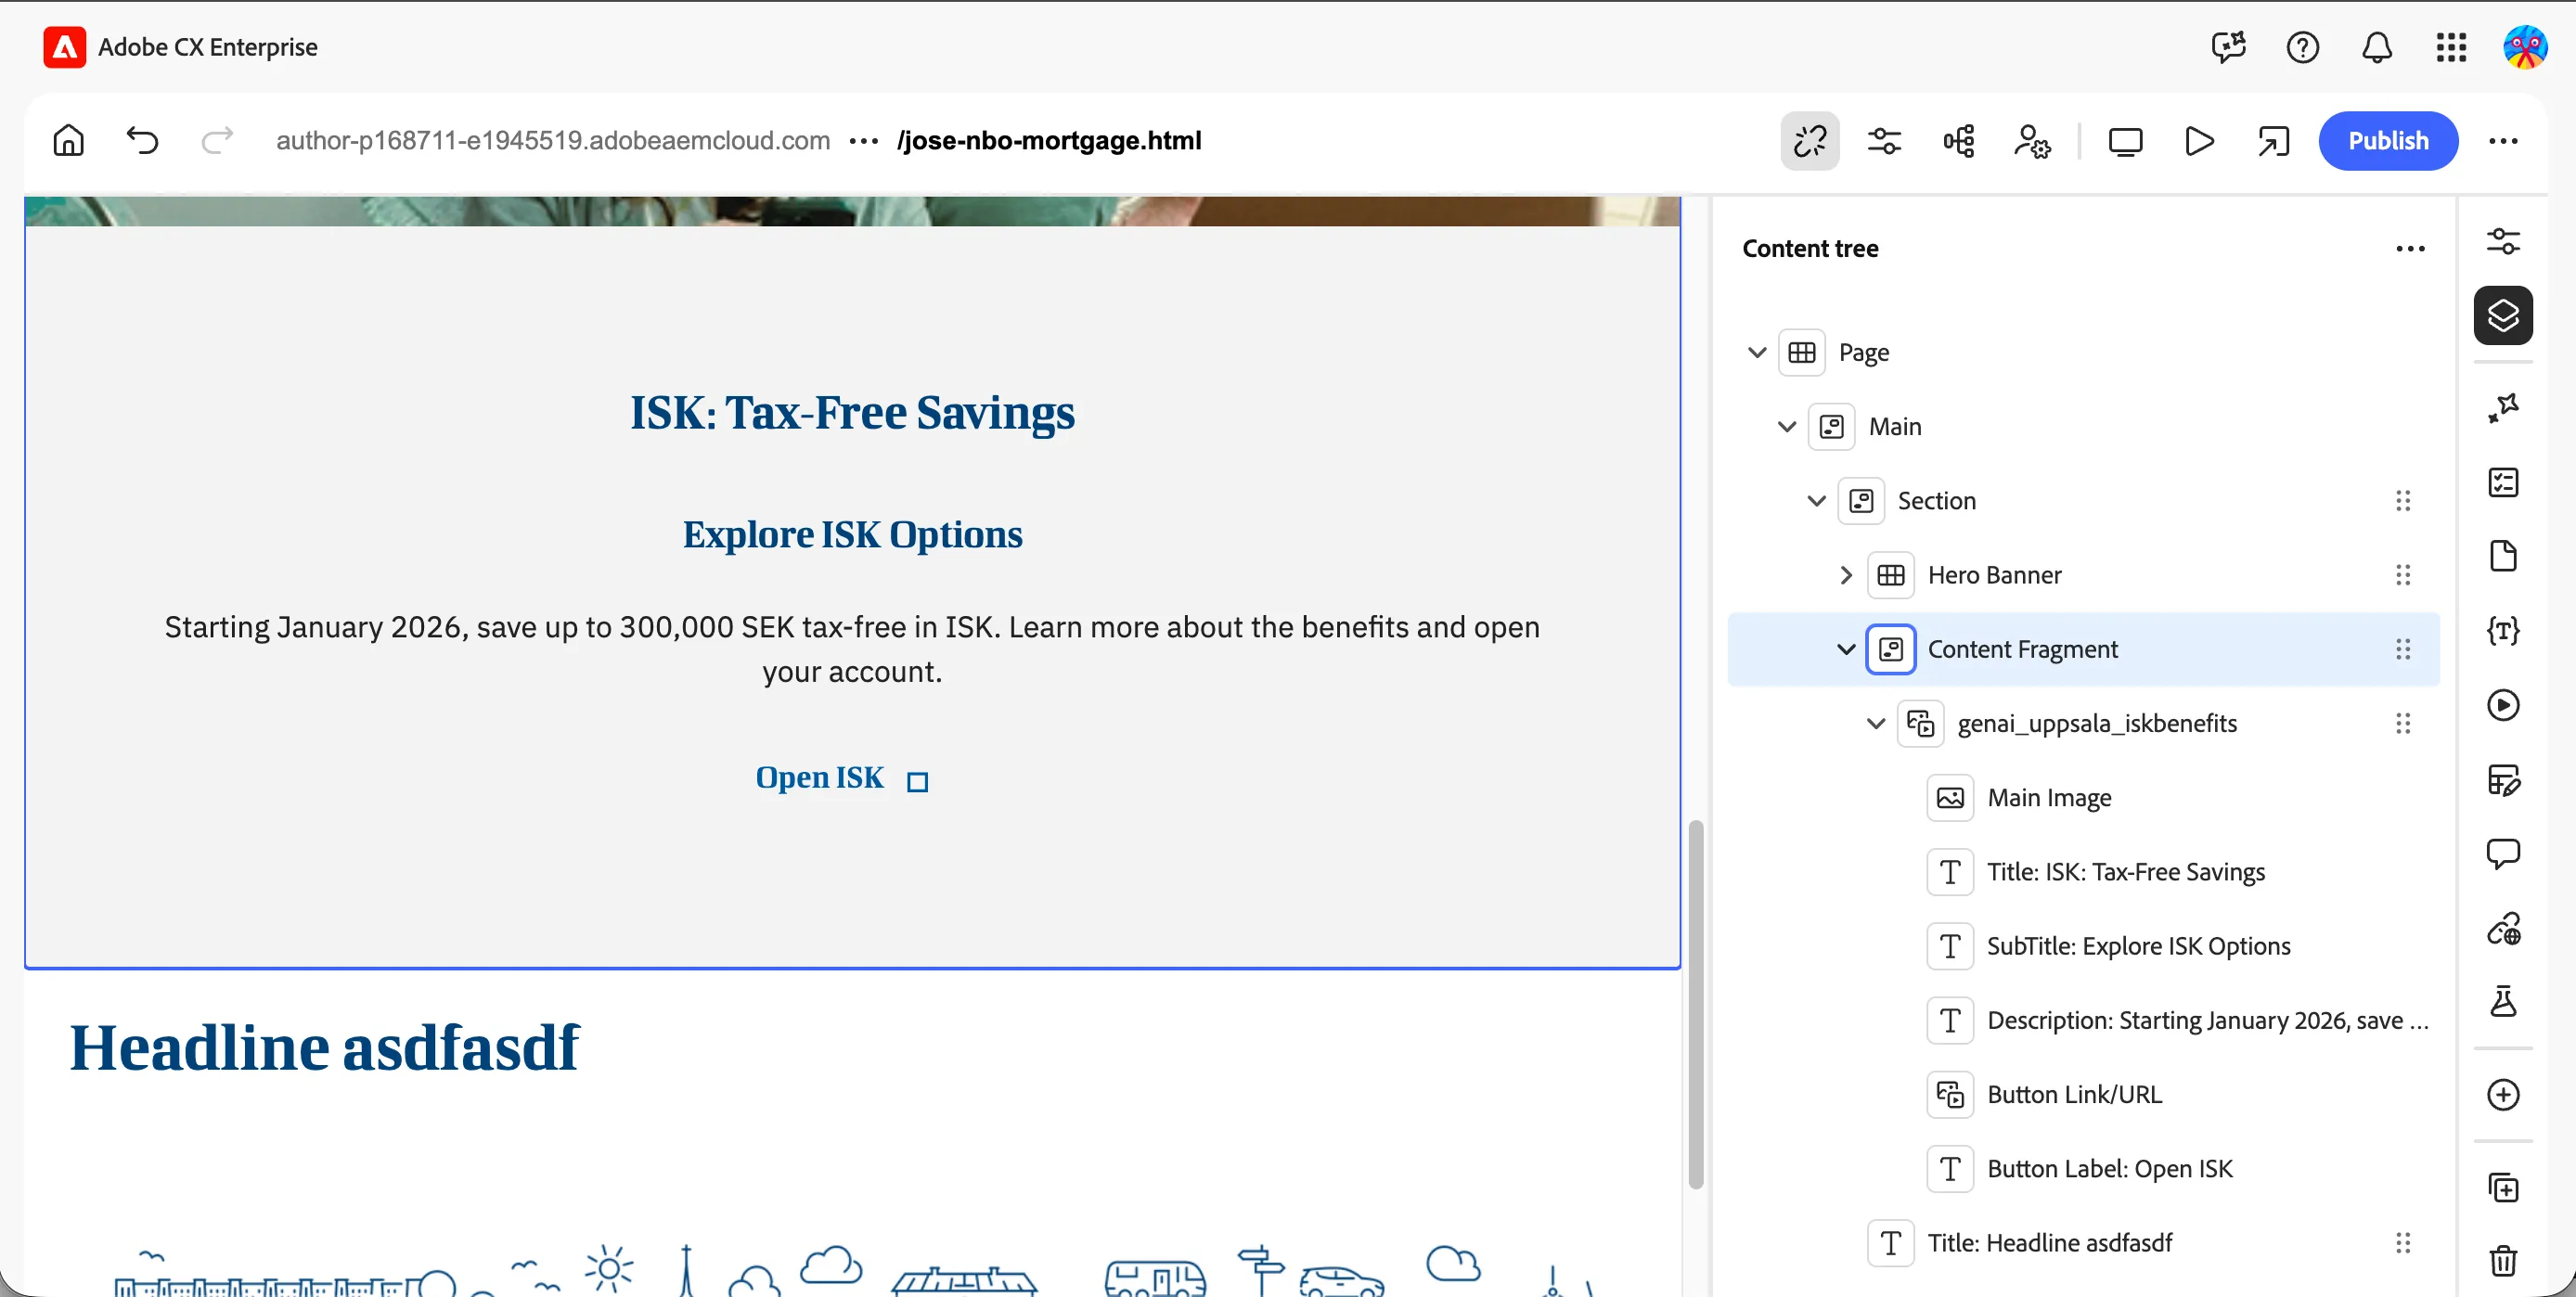The width and height of the screenshot is (2576, 1297).
Task: Open the experimentation flask icon
Action: (2502, 1001)
